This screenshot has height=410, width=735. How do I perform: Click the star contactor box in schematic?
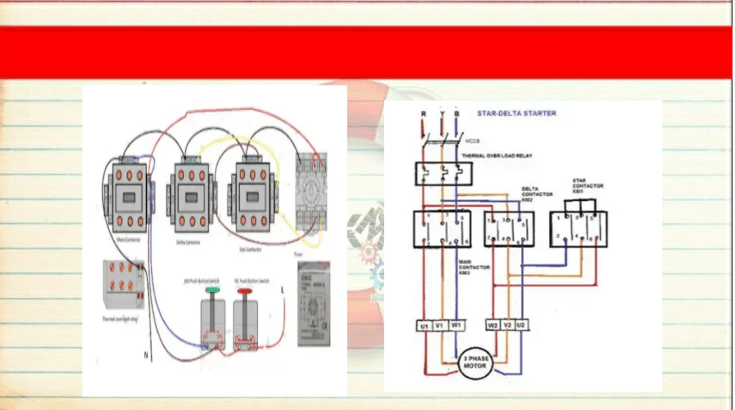pyautogui.click(x=578, y=229)
